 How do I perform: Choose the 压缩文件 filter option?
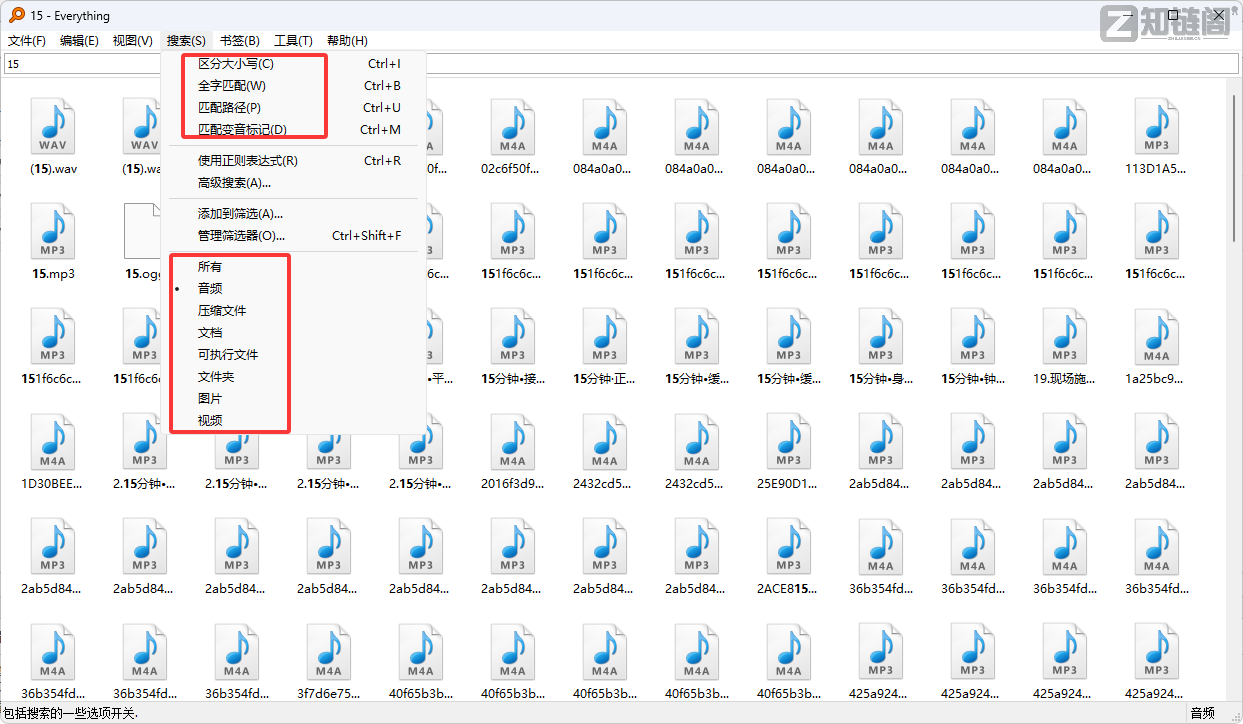point(222,311)
